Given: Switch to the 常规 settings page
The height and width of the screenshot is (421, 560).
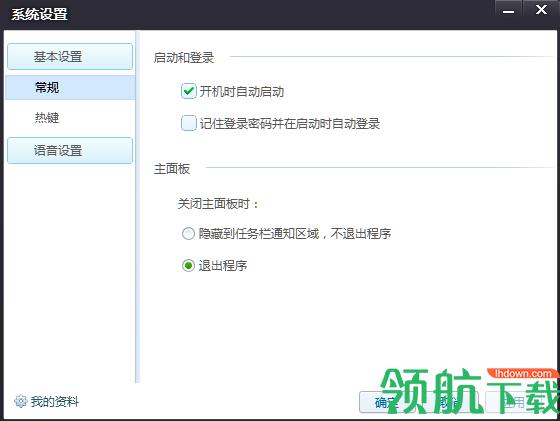Looking at the screenshot, I should click(70, 87).
